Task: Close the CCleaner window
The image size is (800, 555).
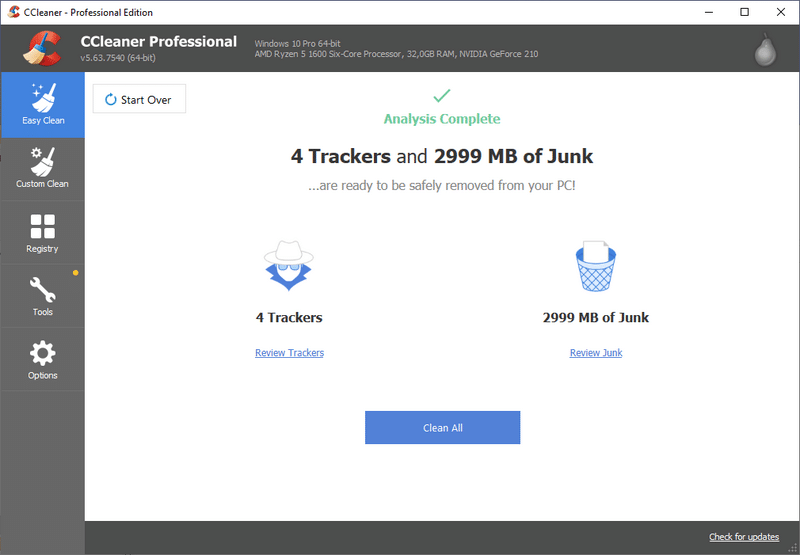Action: 780,12
